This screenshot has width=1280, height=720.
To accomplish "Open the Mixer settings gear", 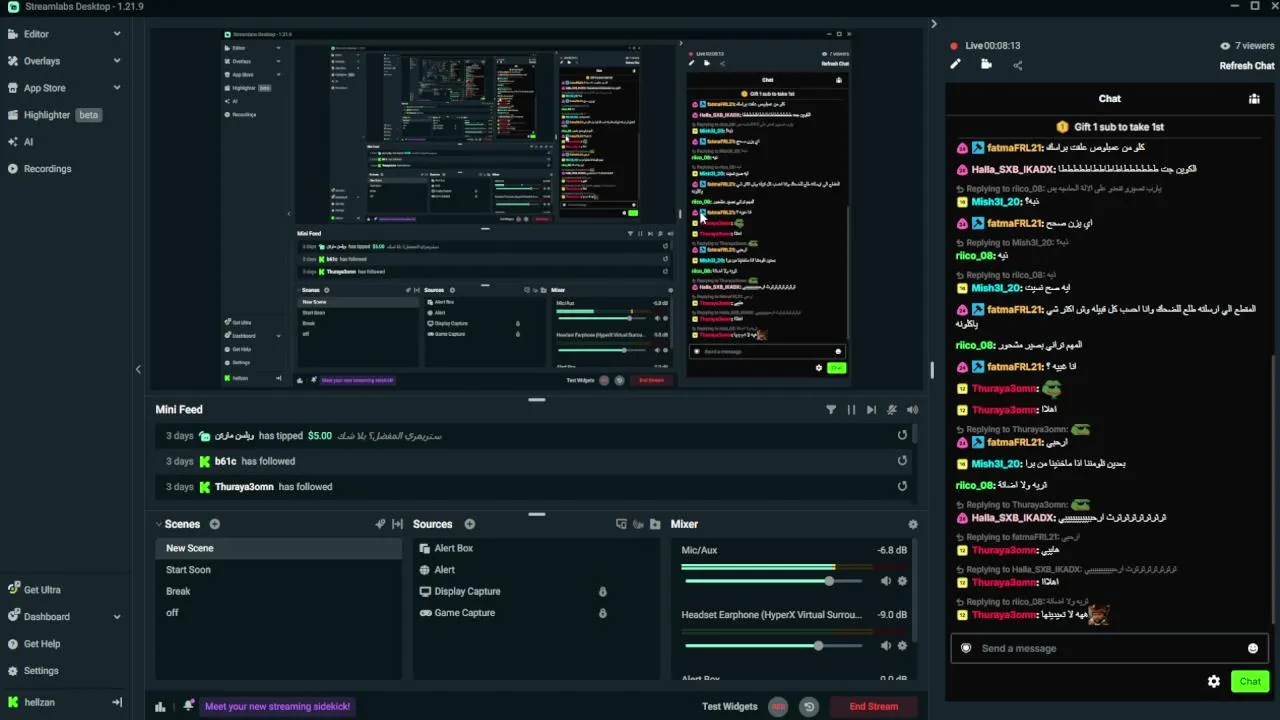I will tap(912, 524).
